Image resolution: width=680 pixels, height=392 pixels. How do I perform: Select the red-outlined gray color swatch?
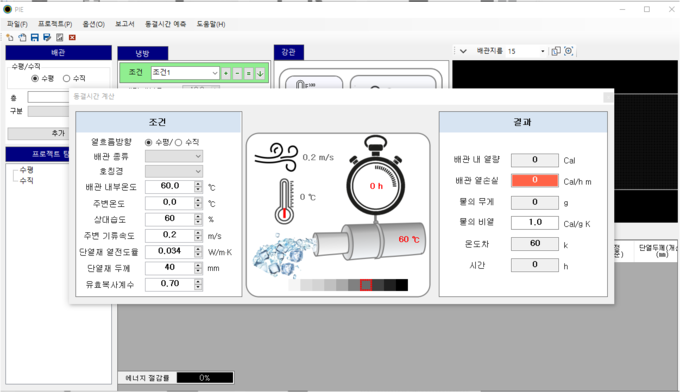(366, 285)
